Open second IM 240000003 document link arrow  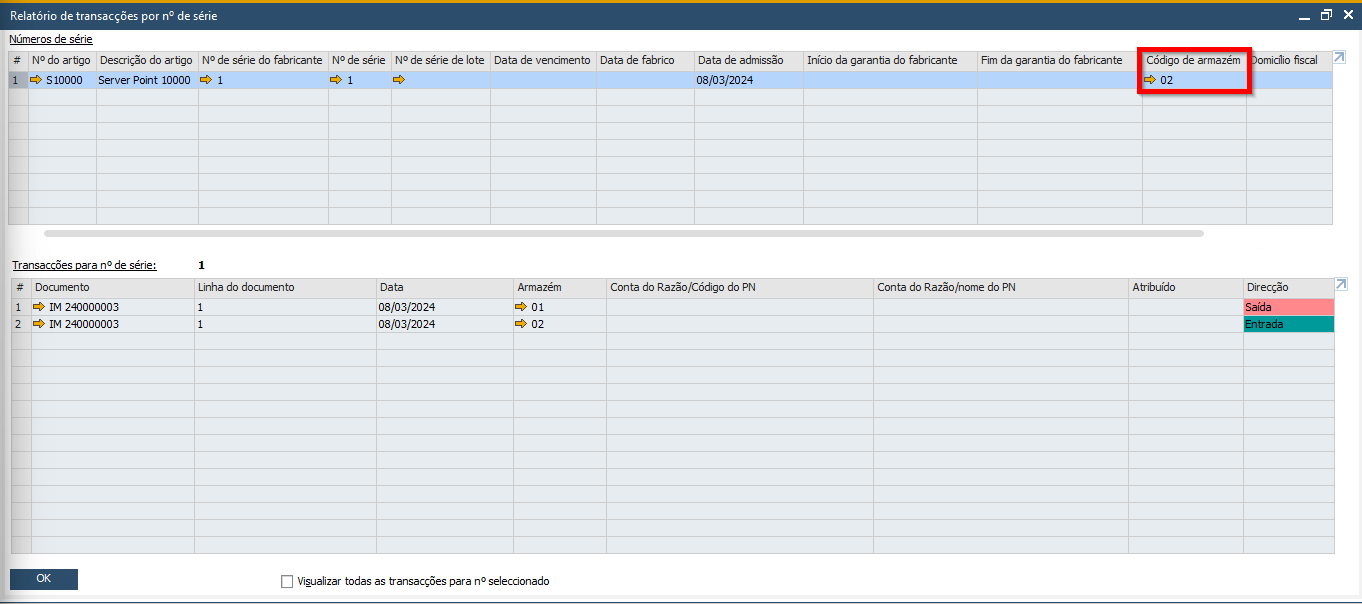[x=39, y=324]
